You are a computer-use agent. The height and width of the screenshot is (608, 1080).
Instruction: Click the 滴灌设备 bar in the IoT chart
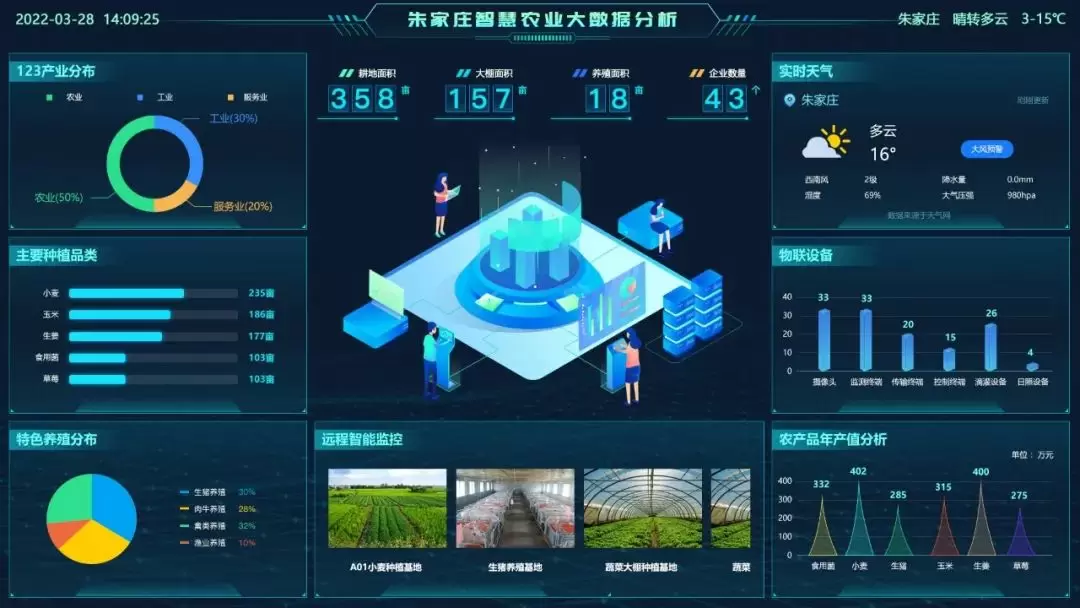[990, 347]
